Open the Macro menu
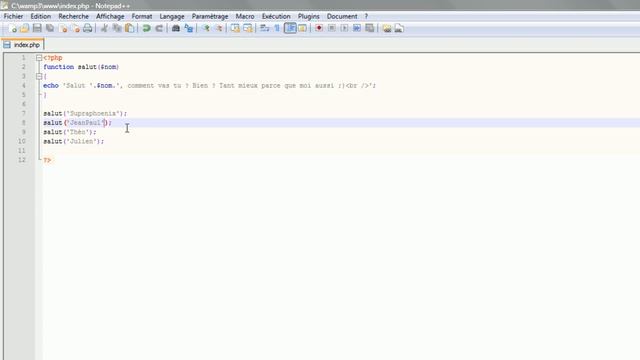 click(245, 16)
